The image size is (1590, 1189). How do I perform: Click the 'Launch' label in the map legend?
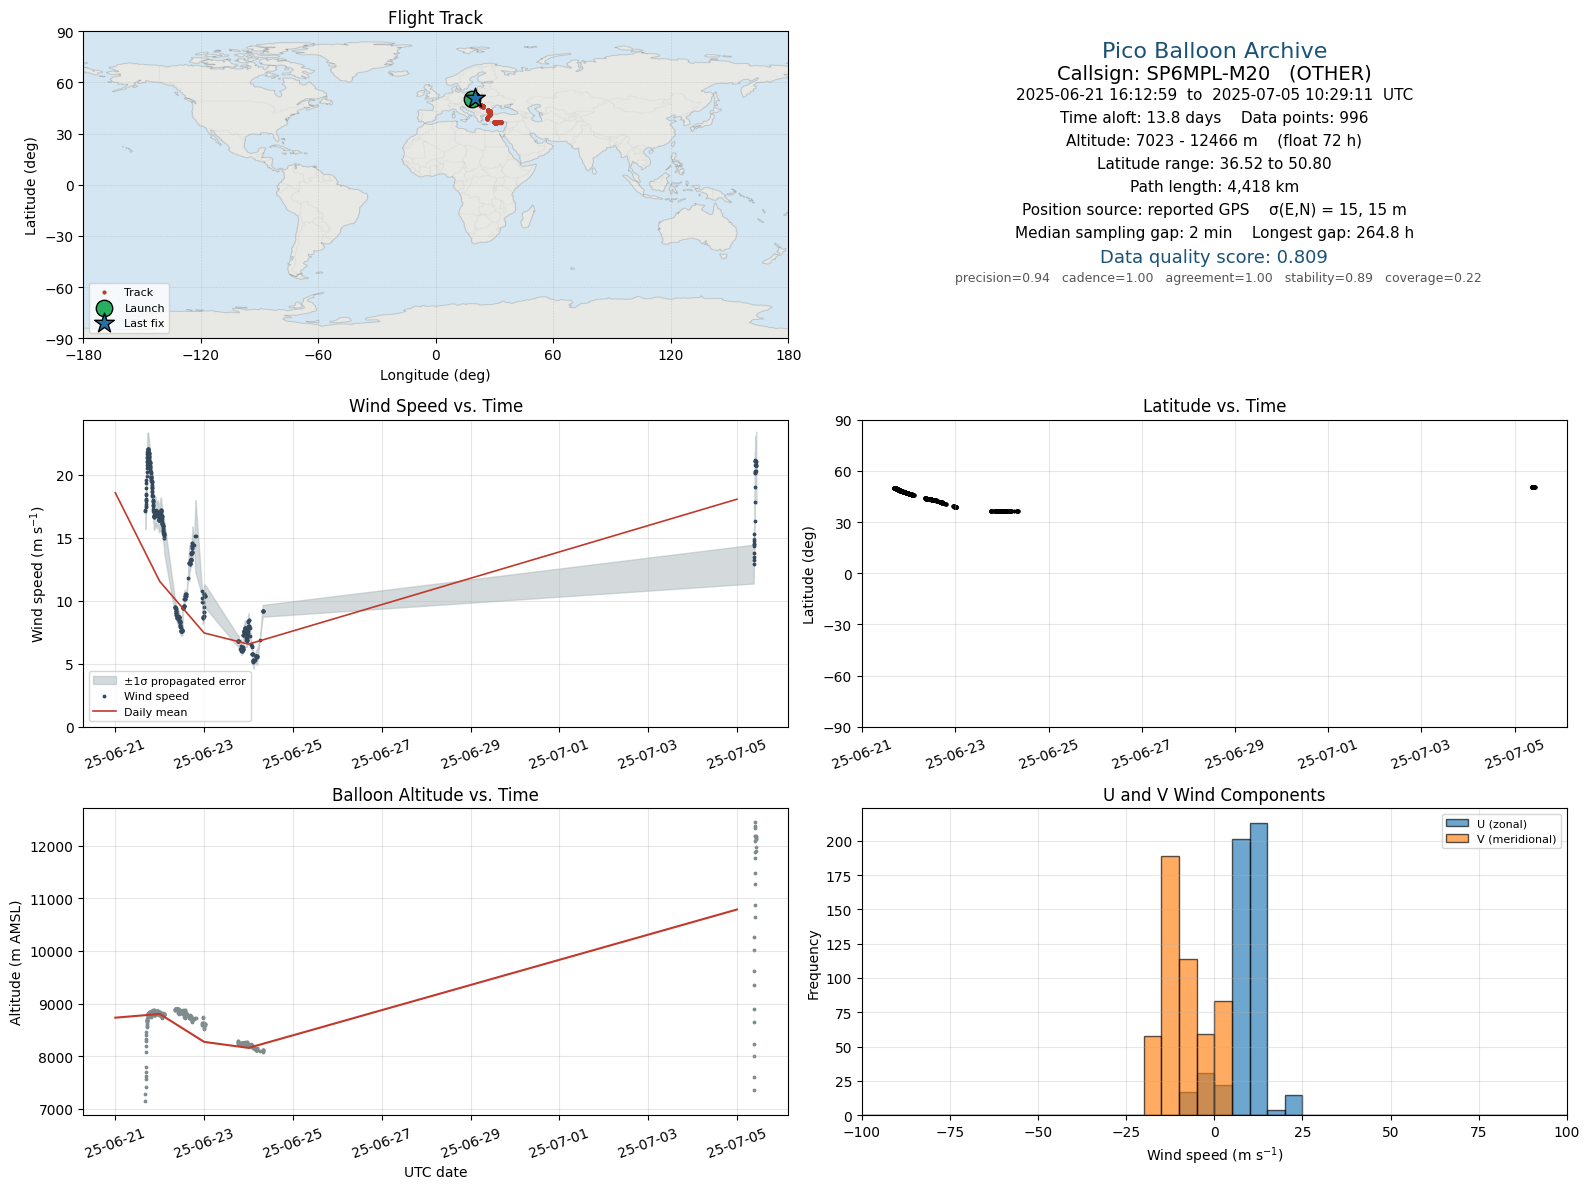[144, 308]
